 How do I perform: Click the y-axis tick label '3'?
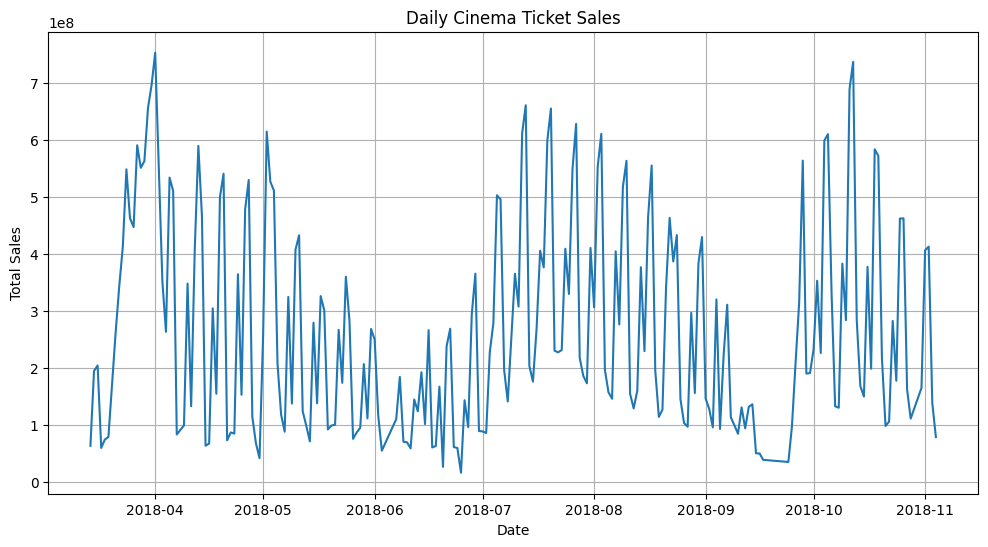pos(37,312)
